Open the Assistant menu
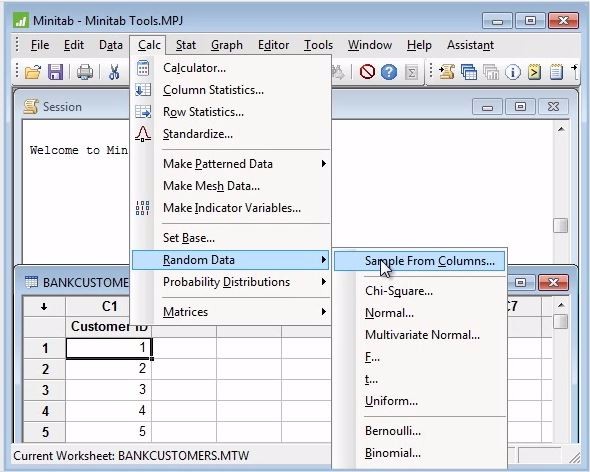This screenshot has height=472, width=590. coord(470,45)
